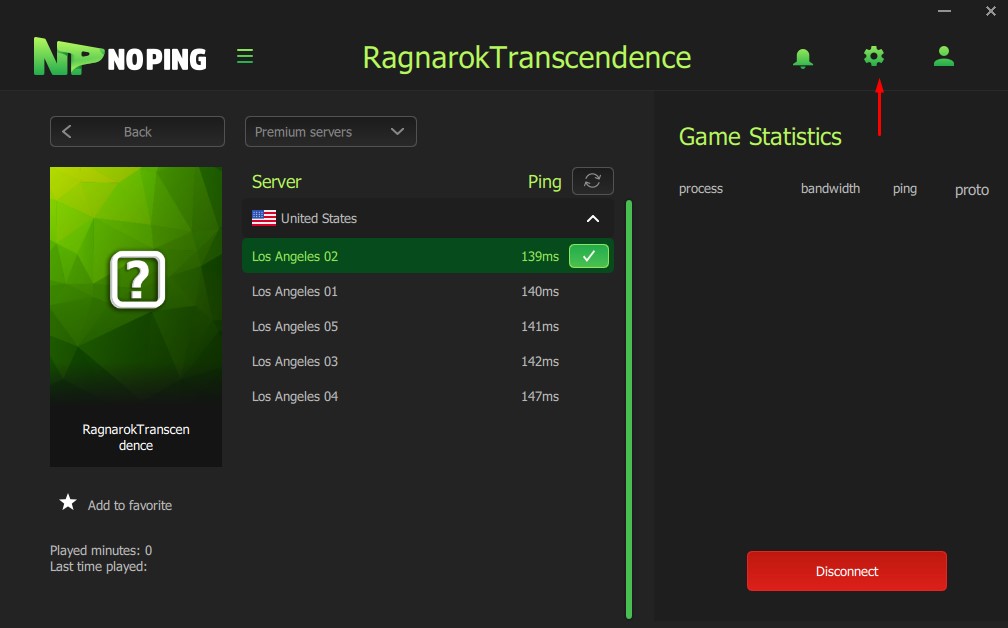1008x628 pixels.
Task: Click the Played minutes: 0 text
Action: coord(101,550)
